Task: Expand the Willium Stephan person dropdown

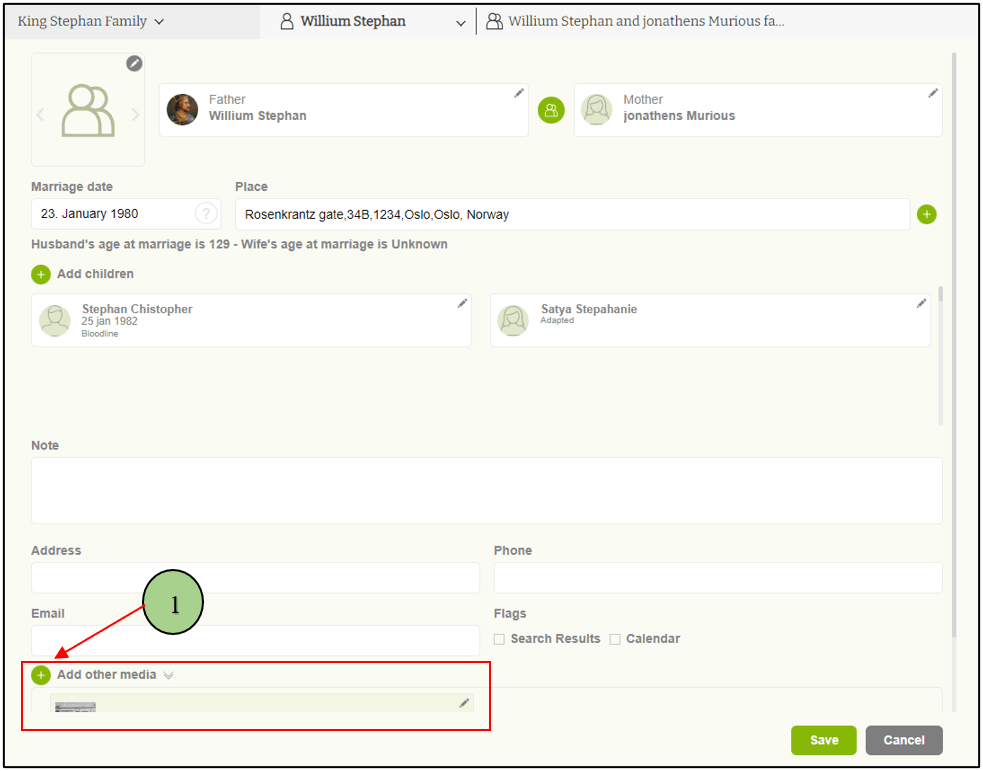Action: 460,22
